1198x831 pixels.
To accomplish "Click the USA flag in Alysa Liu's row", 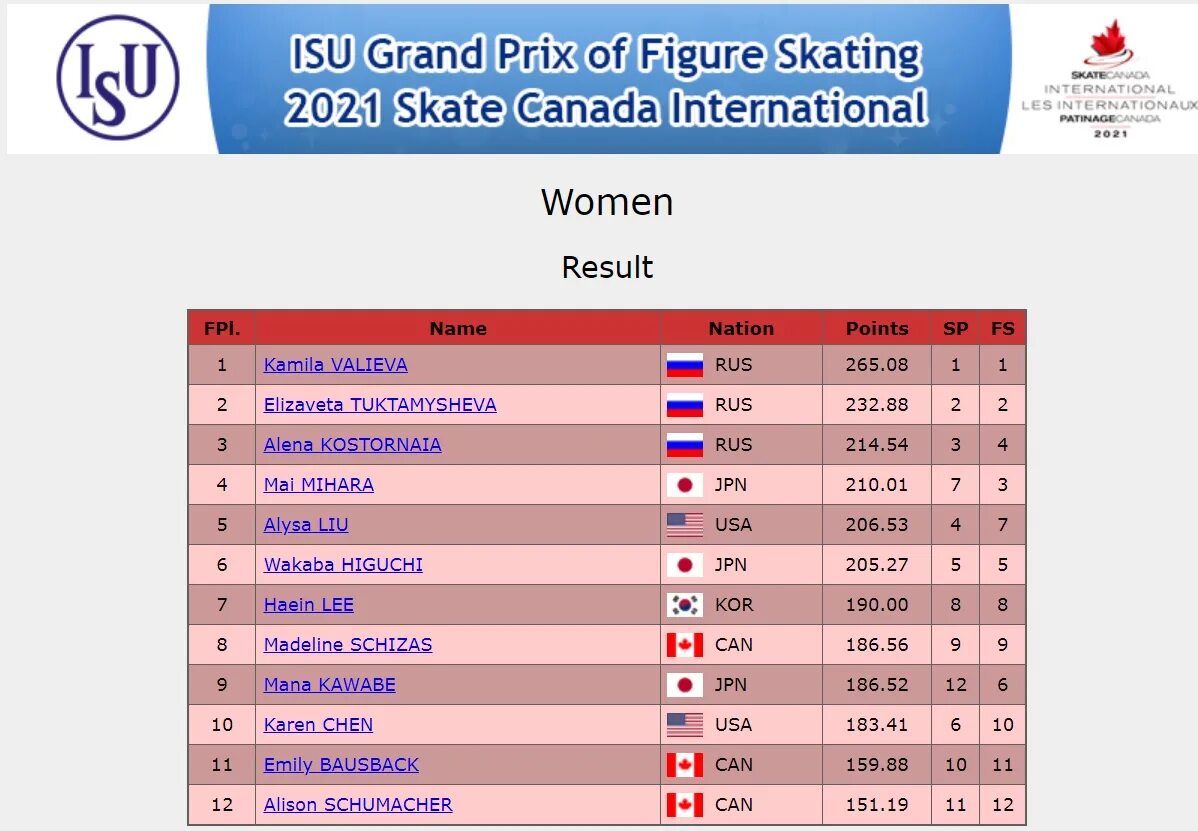I will 685,525.
